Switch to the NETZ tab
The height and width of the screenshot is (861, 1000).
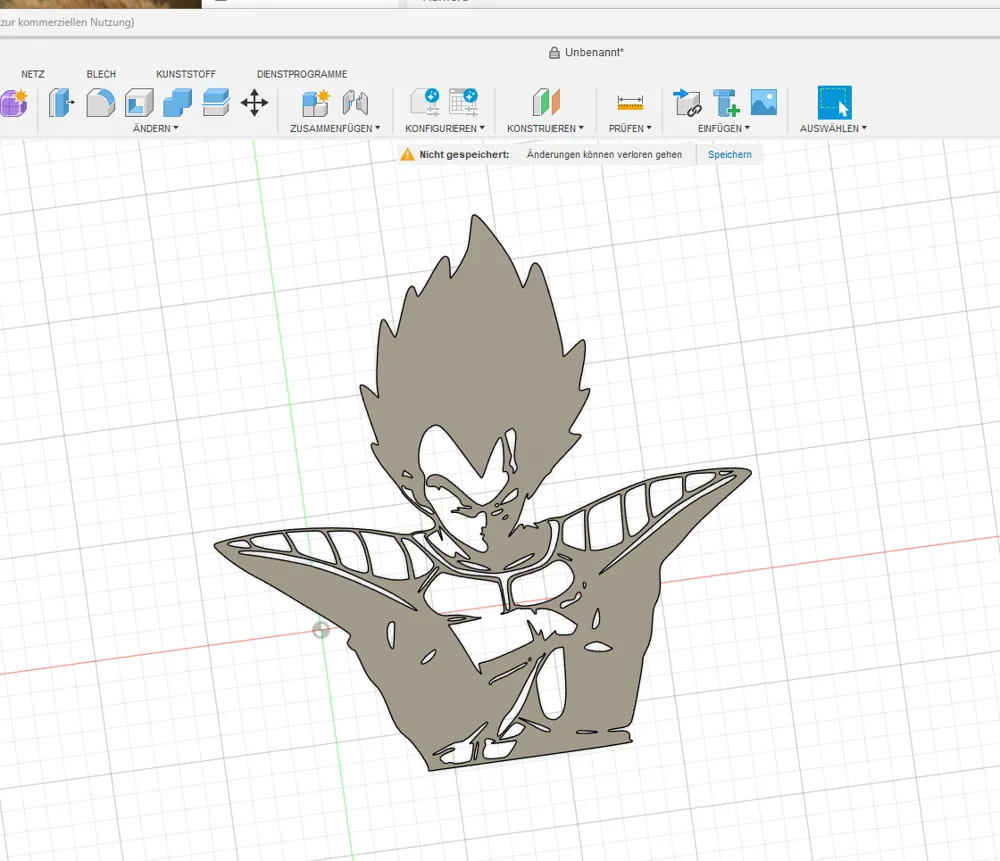click(33, 74)
